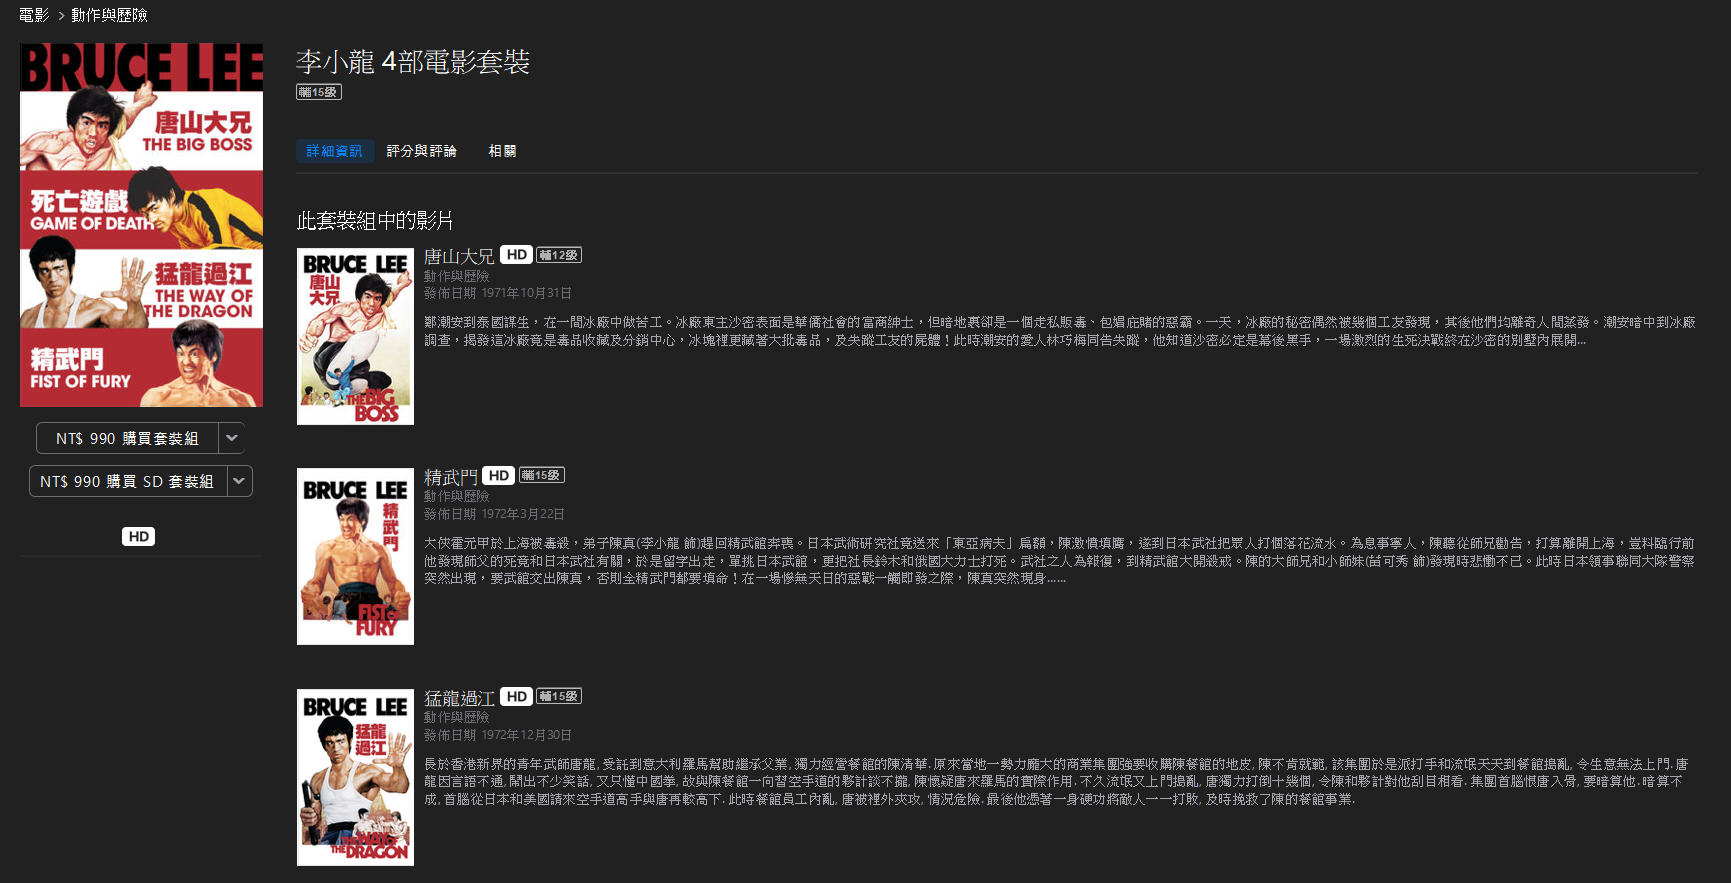Screen dimensions: 1731x883
Task: Click the HD badge beside 猛龍過江
Action: click(516, 696)
